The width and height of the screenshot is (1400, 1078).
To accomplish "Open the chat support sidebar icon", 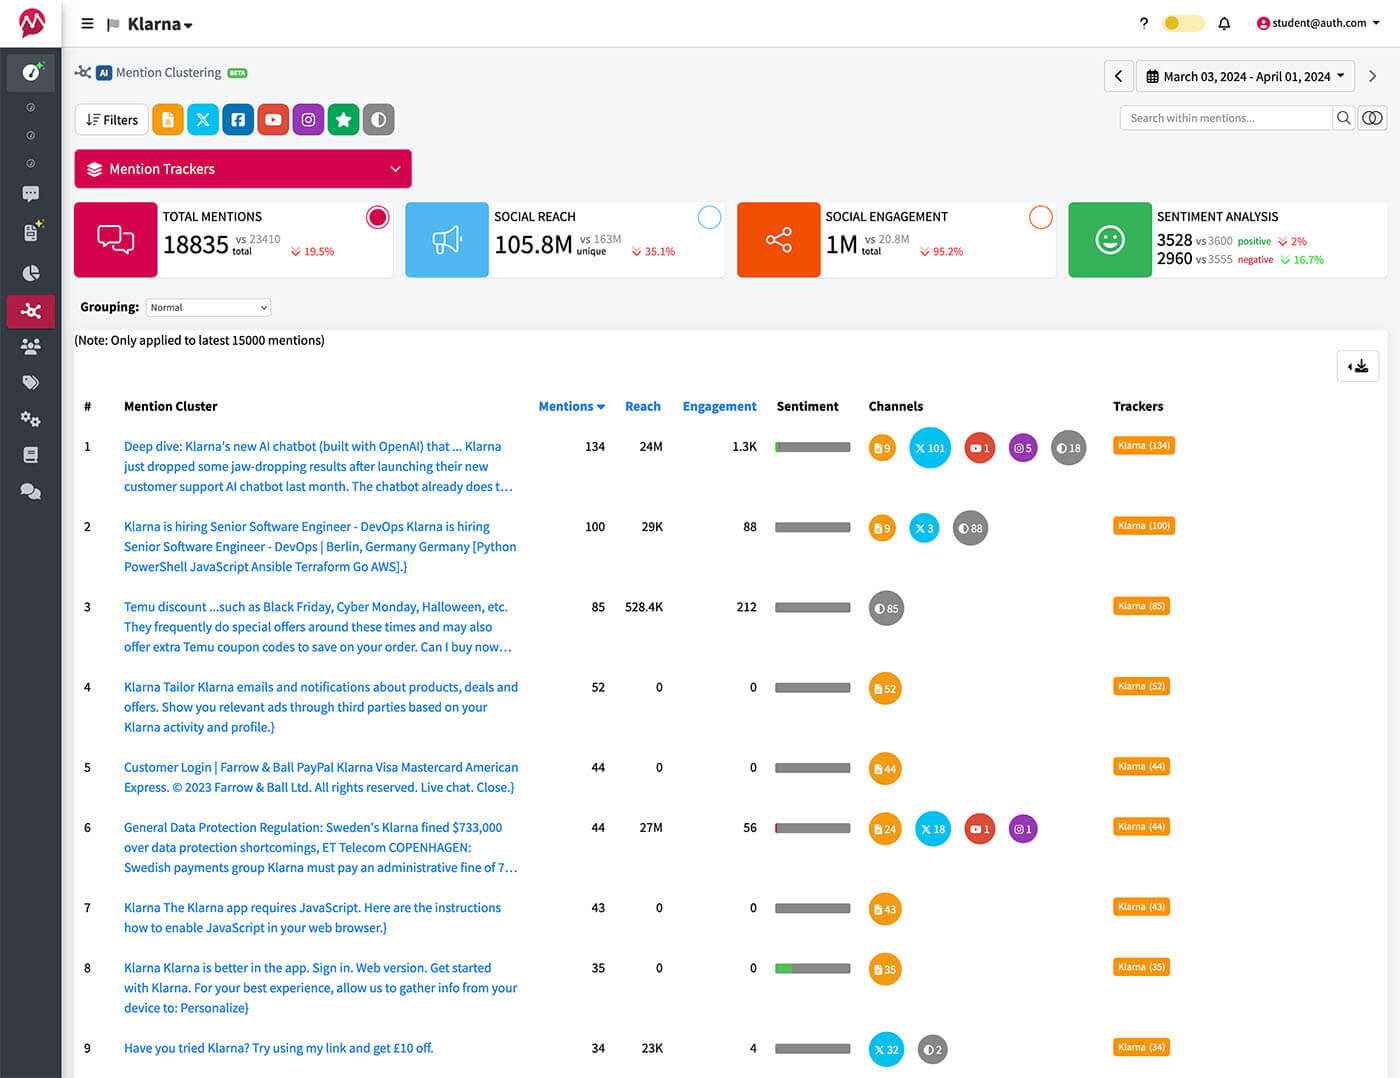I will [31, 491].
